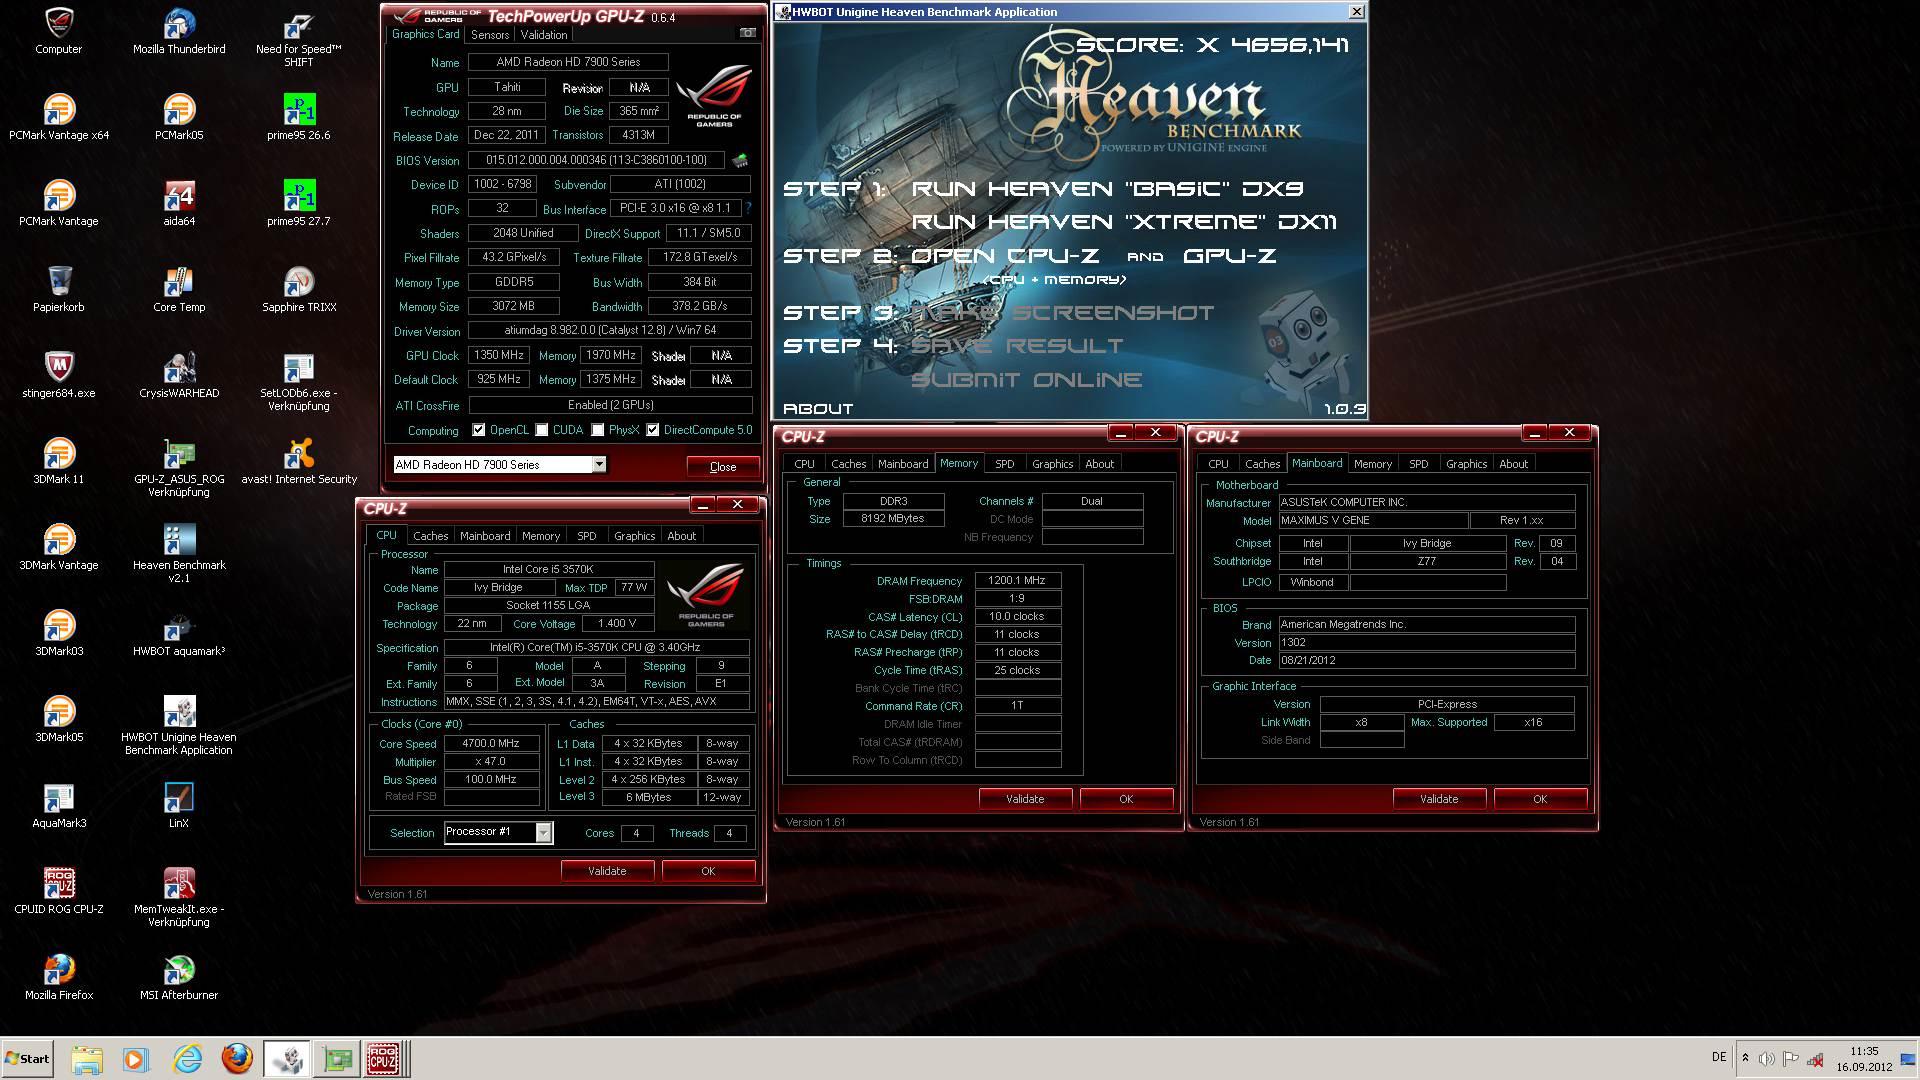Click the GPU Name field in GPU-Z
The image size is (1920, 1080).
pyautogui.click(x=568, y=62)
